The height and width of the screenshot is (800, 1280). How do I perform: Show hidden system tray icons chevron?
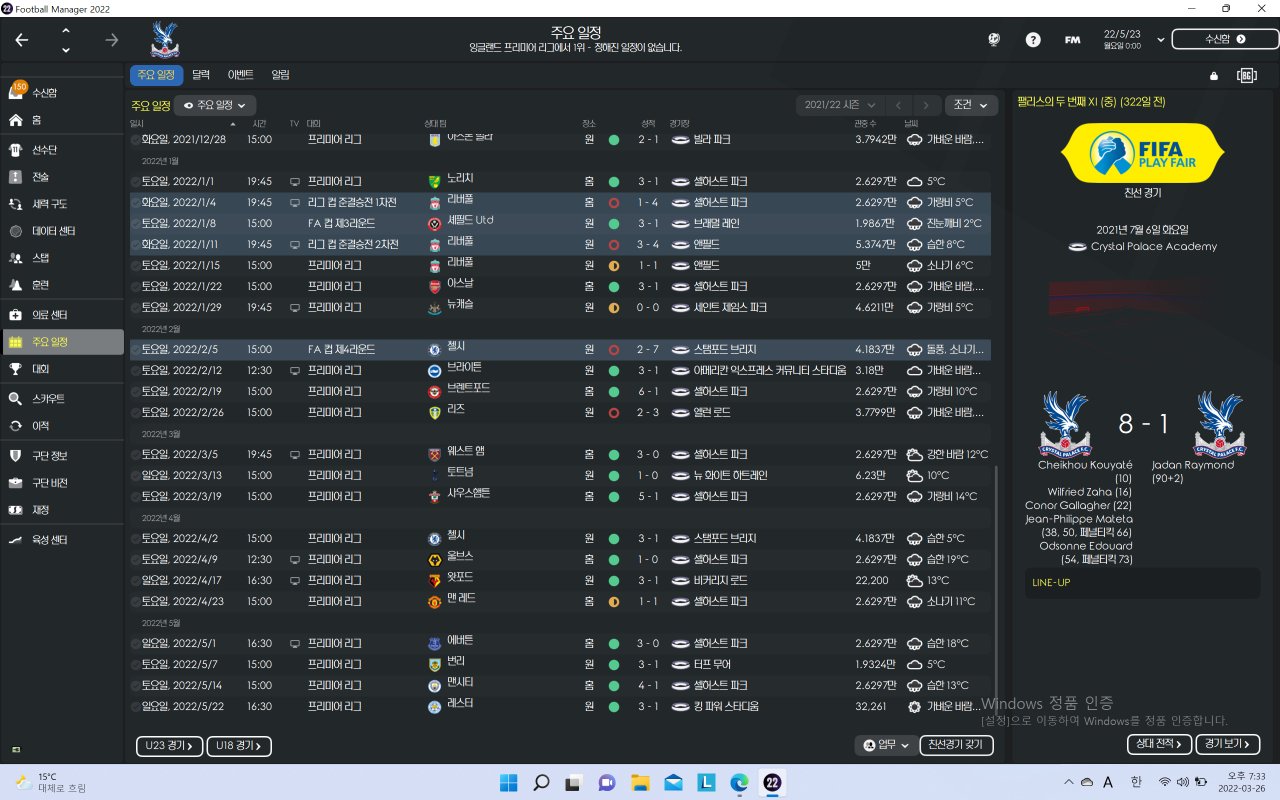click(1068, 782)
